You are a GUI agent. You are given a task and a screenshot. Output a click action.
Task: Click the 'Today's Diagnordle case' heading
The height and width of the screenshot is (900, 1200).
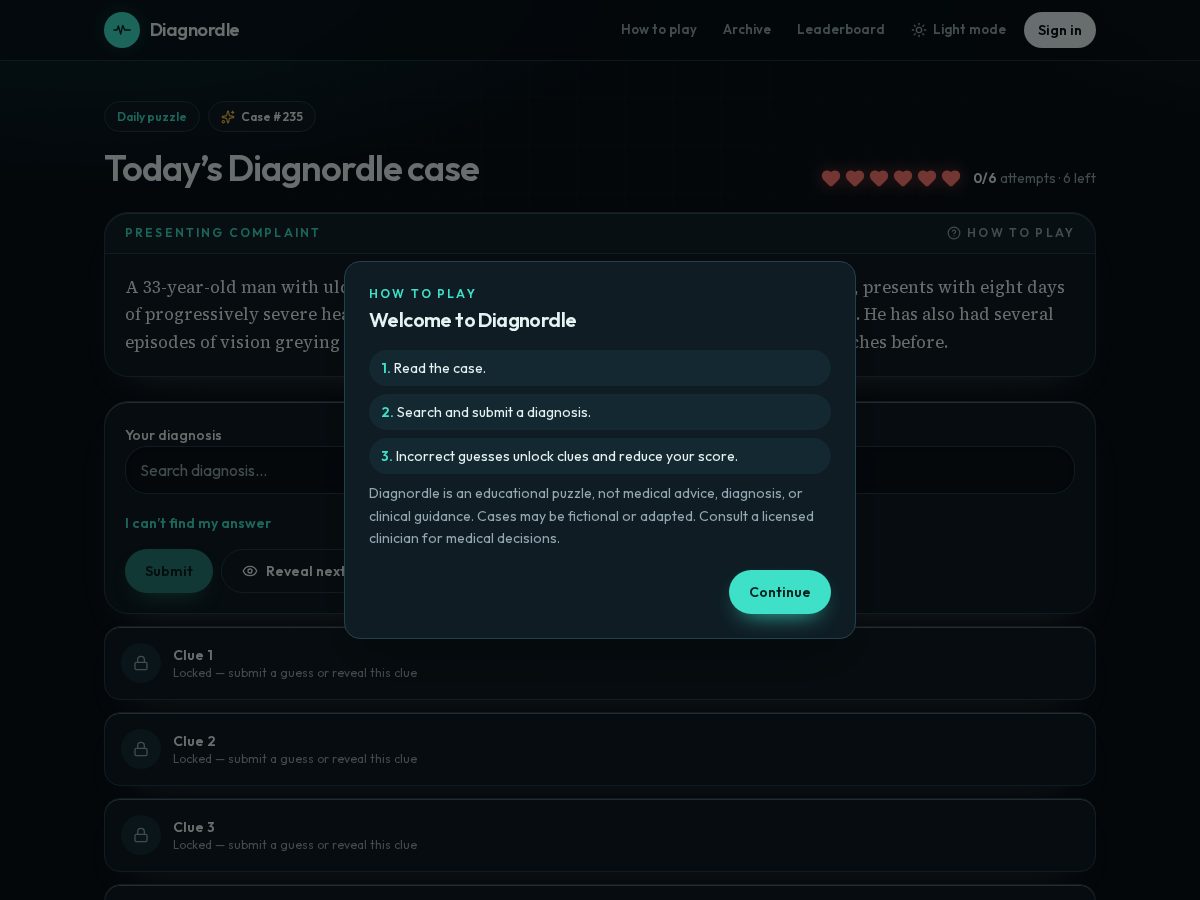(x=292, y=169)
